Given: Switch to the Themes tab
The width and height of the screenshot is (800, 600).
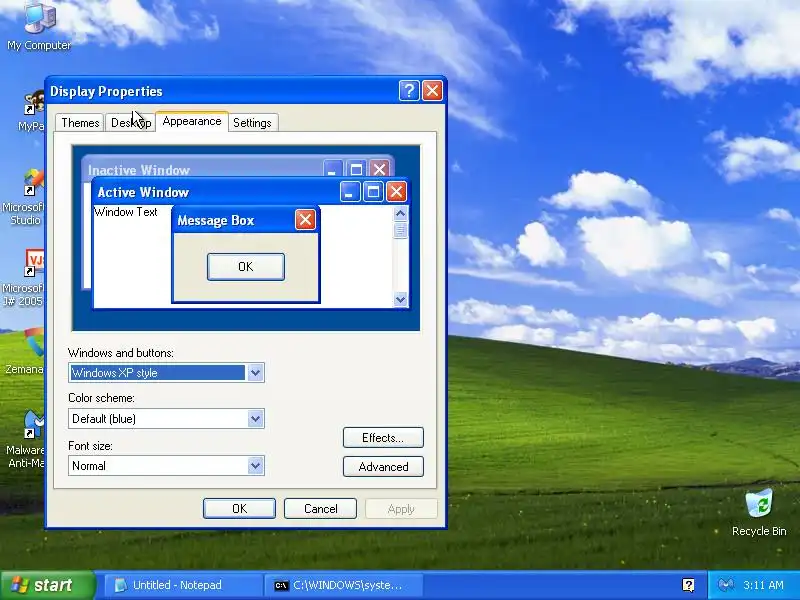Looking at the screenshot, I should coord(80,123).
